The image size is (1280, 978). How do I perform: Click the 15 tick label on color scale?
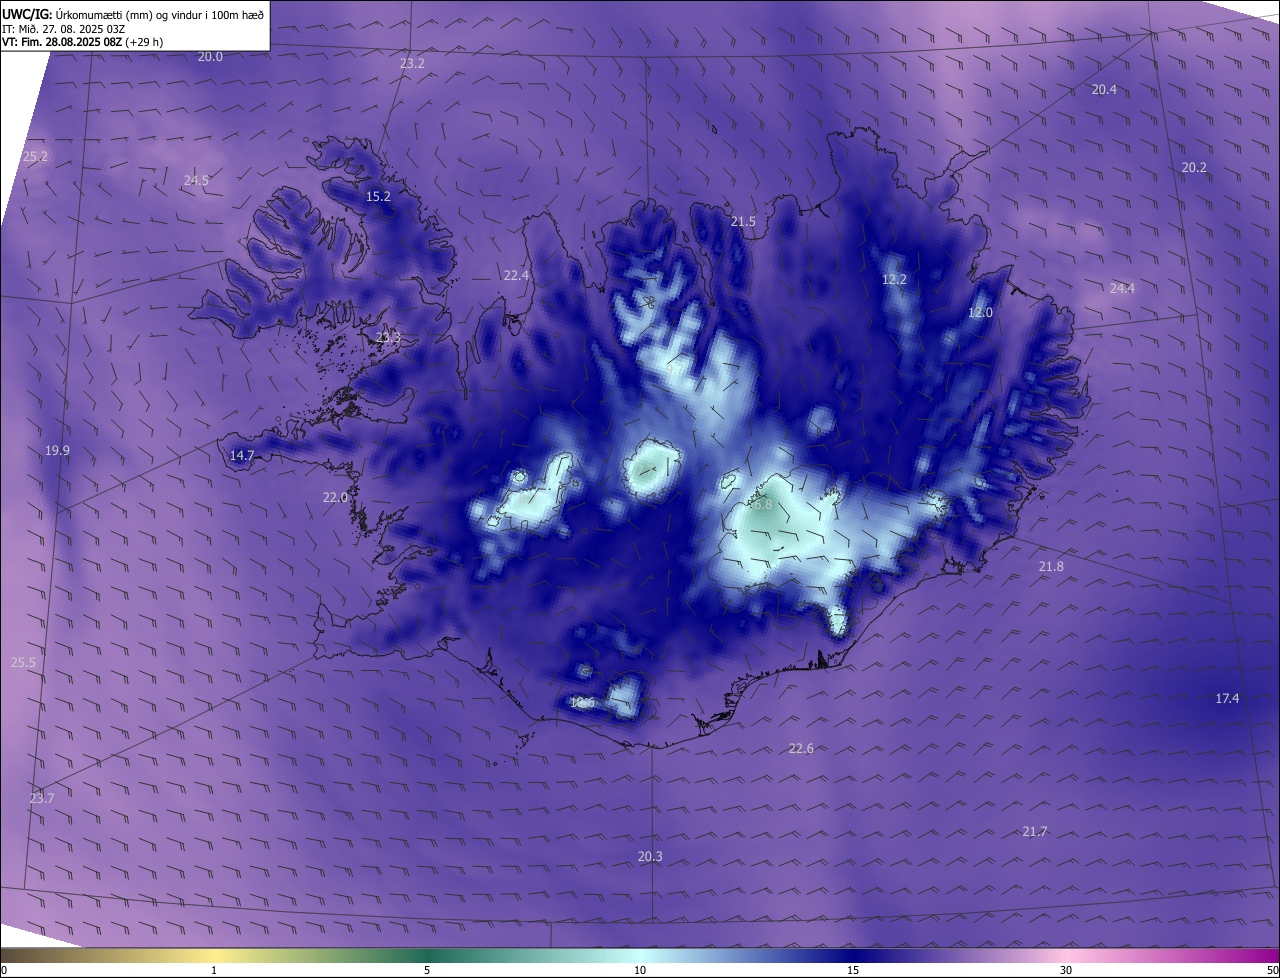pyautogui.click(x=853, y=970)
